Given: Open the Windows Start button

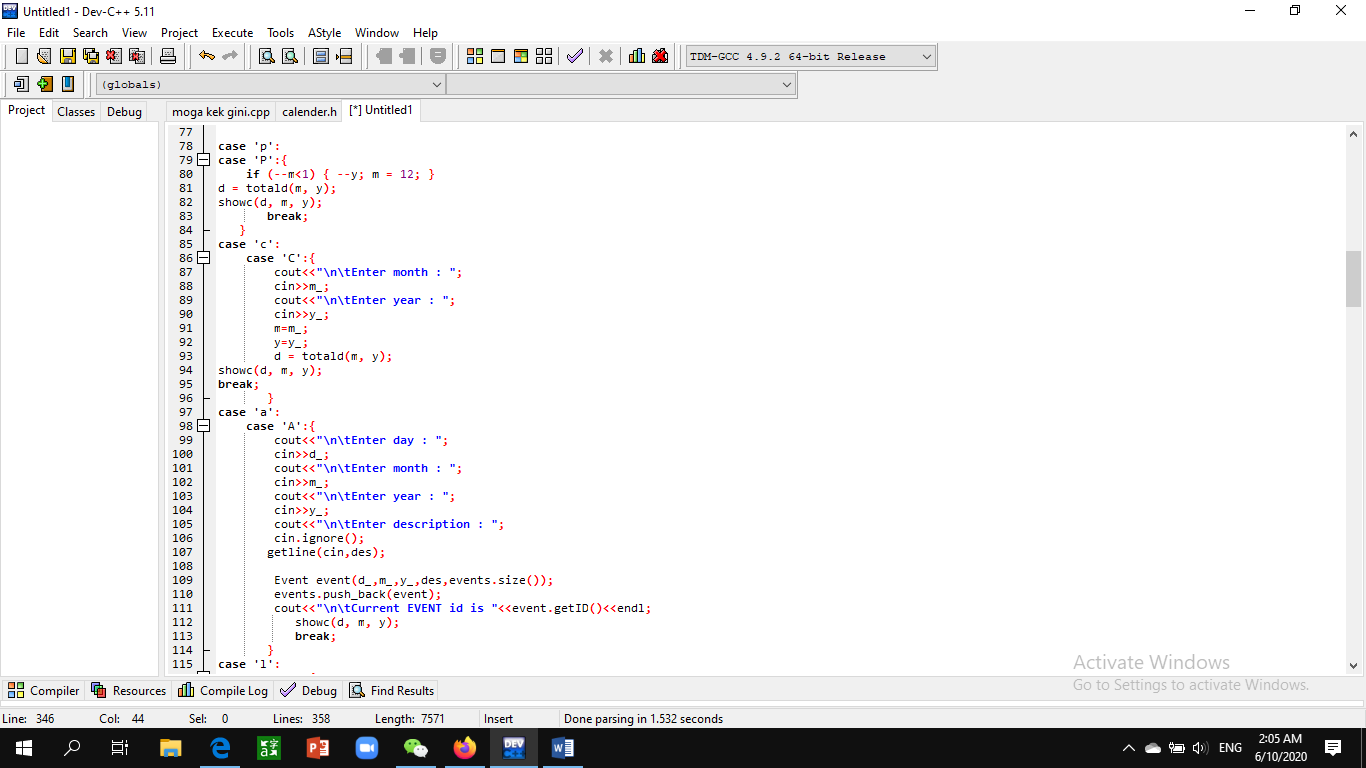Looking at the screenshot, I should [x=24, y=748].
